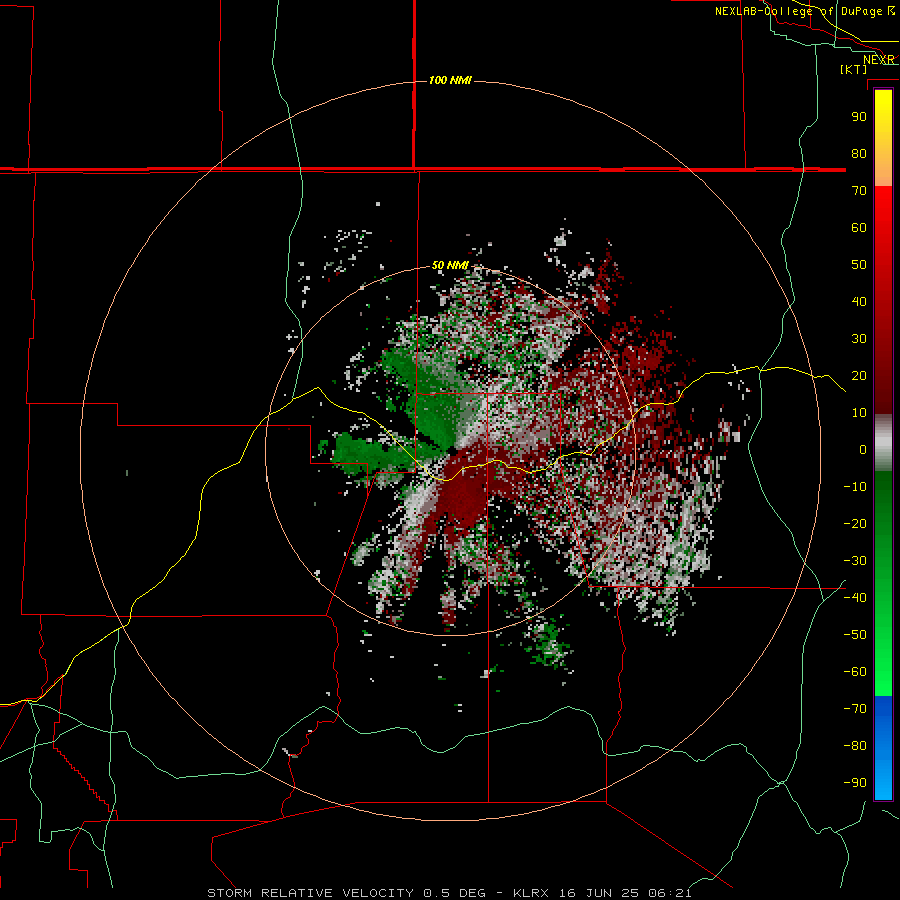Click the 50 value on the velocity scale

pyautogui.click(x=859, y=265)
